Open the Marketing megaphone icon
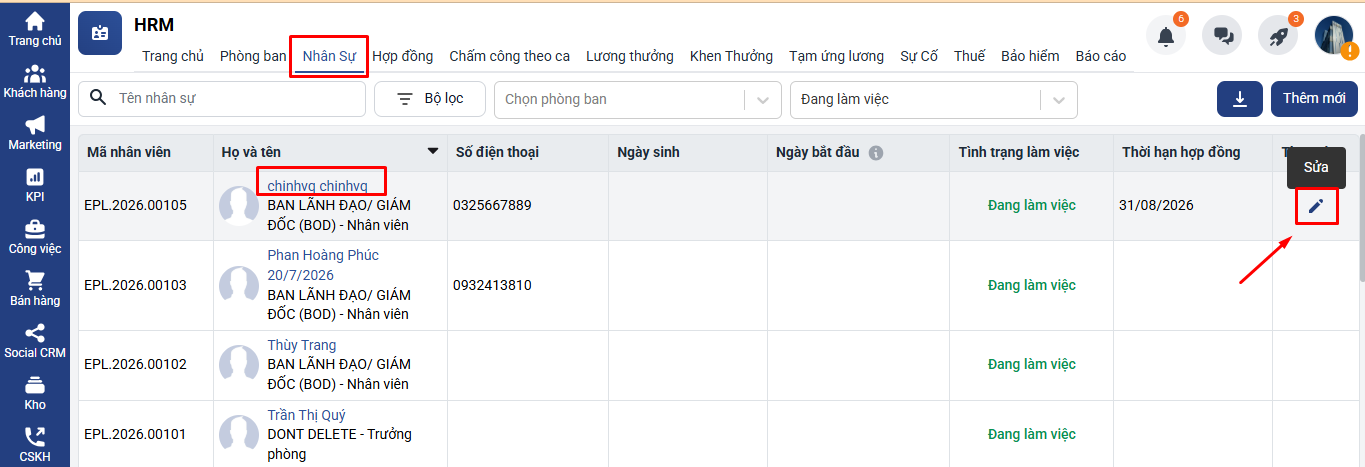This screenshot has height=467, width=1365. tap(35, 134)
